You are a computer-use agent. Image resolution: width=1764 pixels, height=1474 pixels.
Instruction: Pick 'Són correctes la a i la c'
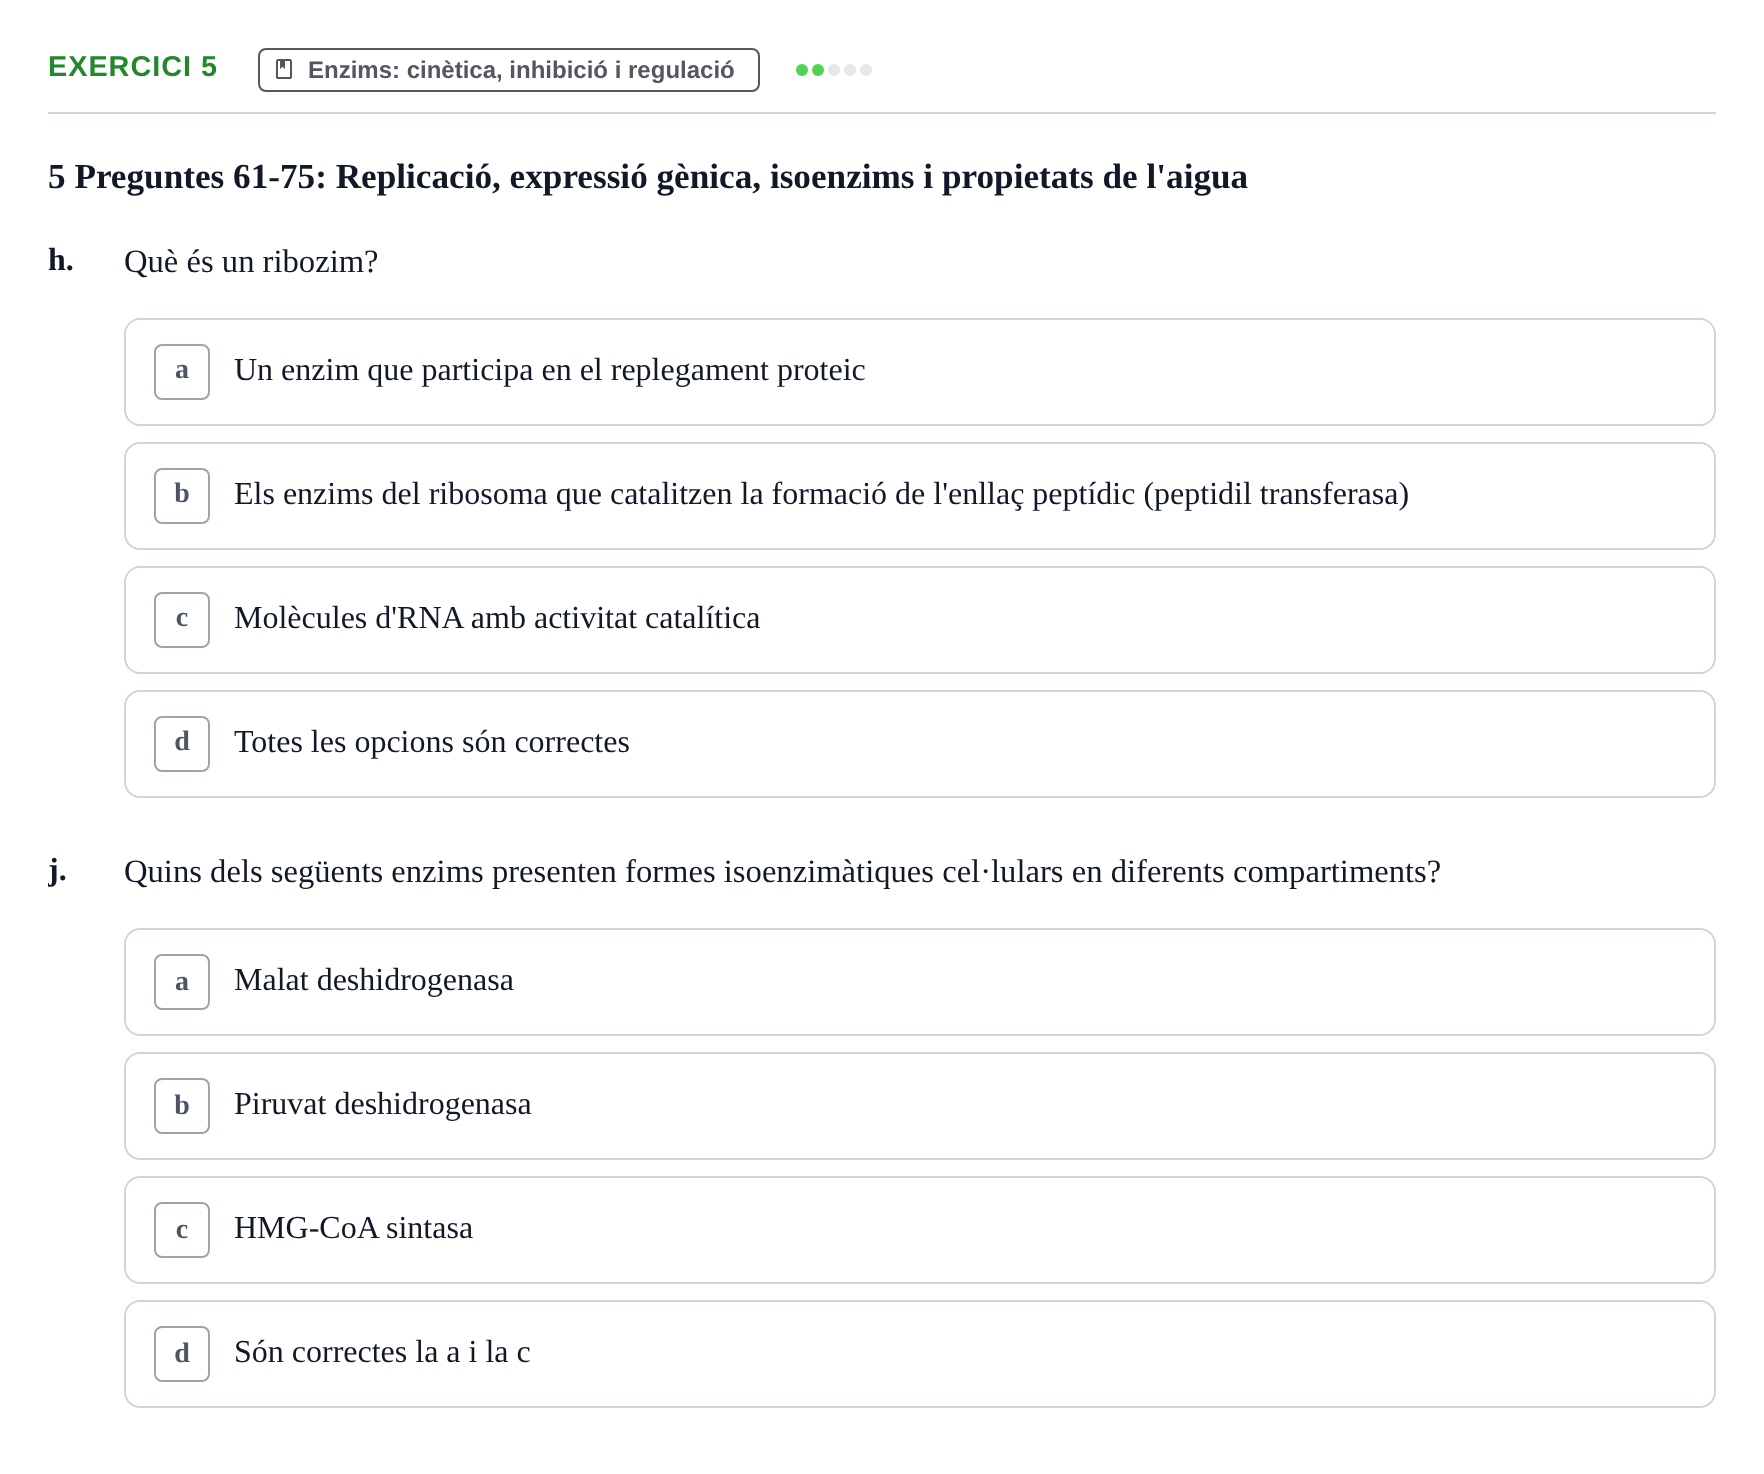coord(919,1354)
